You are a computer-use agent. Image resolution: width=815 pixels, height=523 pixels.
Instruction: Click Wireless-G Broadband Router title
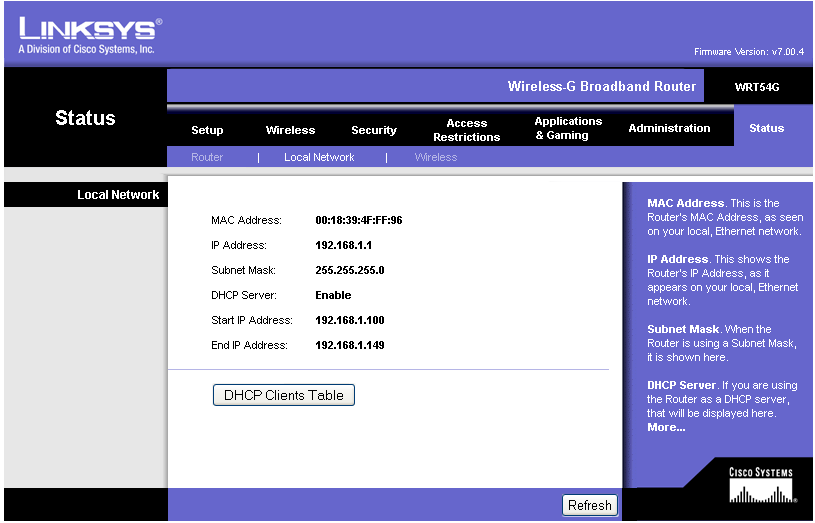click(601, 86)
